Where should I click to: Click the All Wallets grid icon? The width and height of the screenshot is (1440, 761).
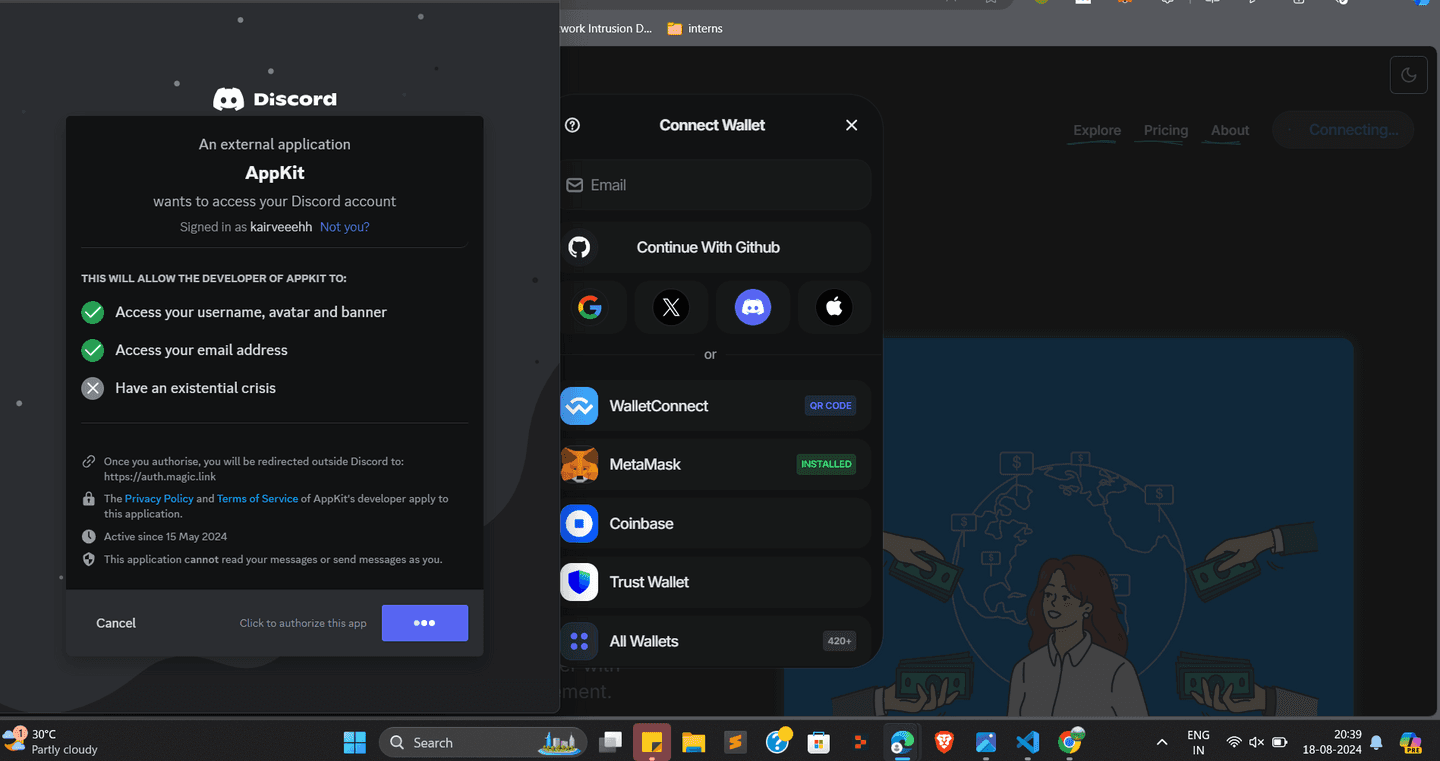pos(579,641)
